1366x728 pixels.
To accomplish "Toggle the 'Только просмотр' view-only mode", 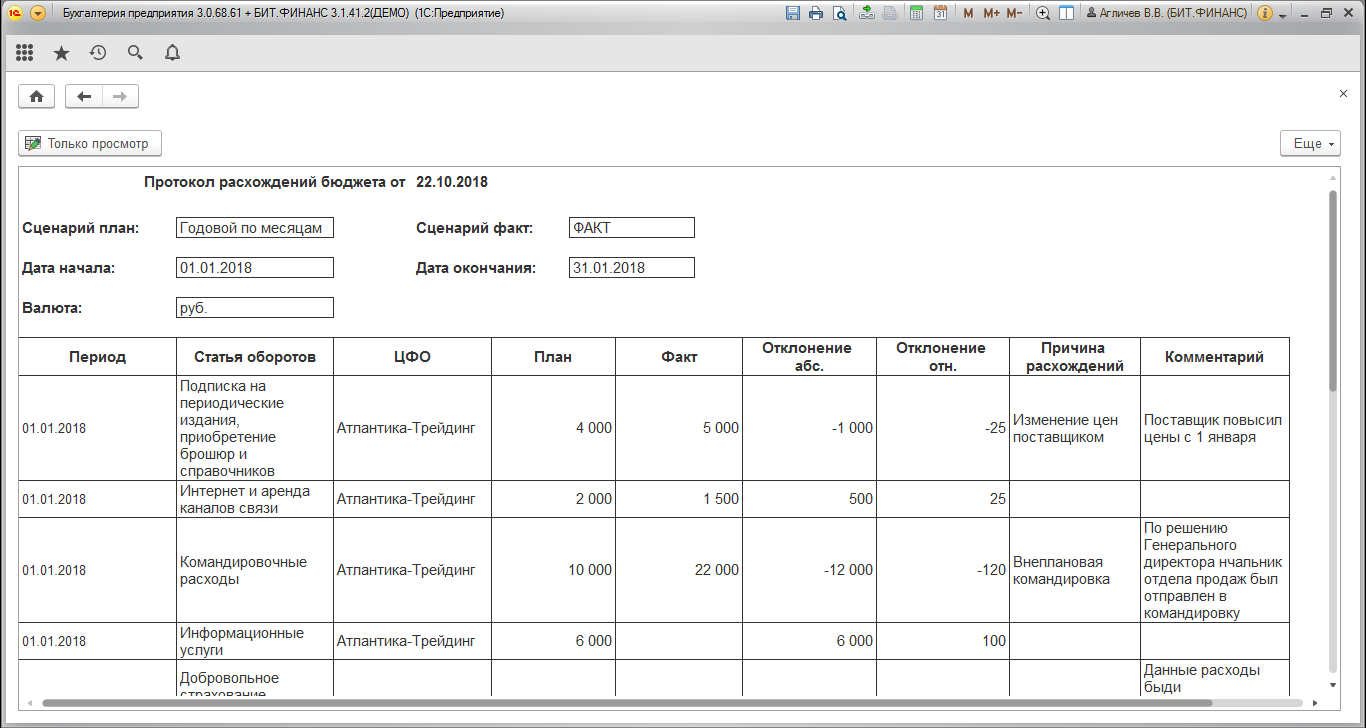I will [90, 144].
